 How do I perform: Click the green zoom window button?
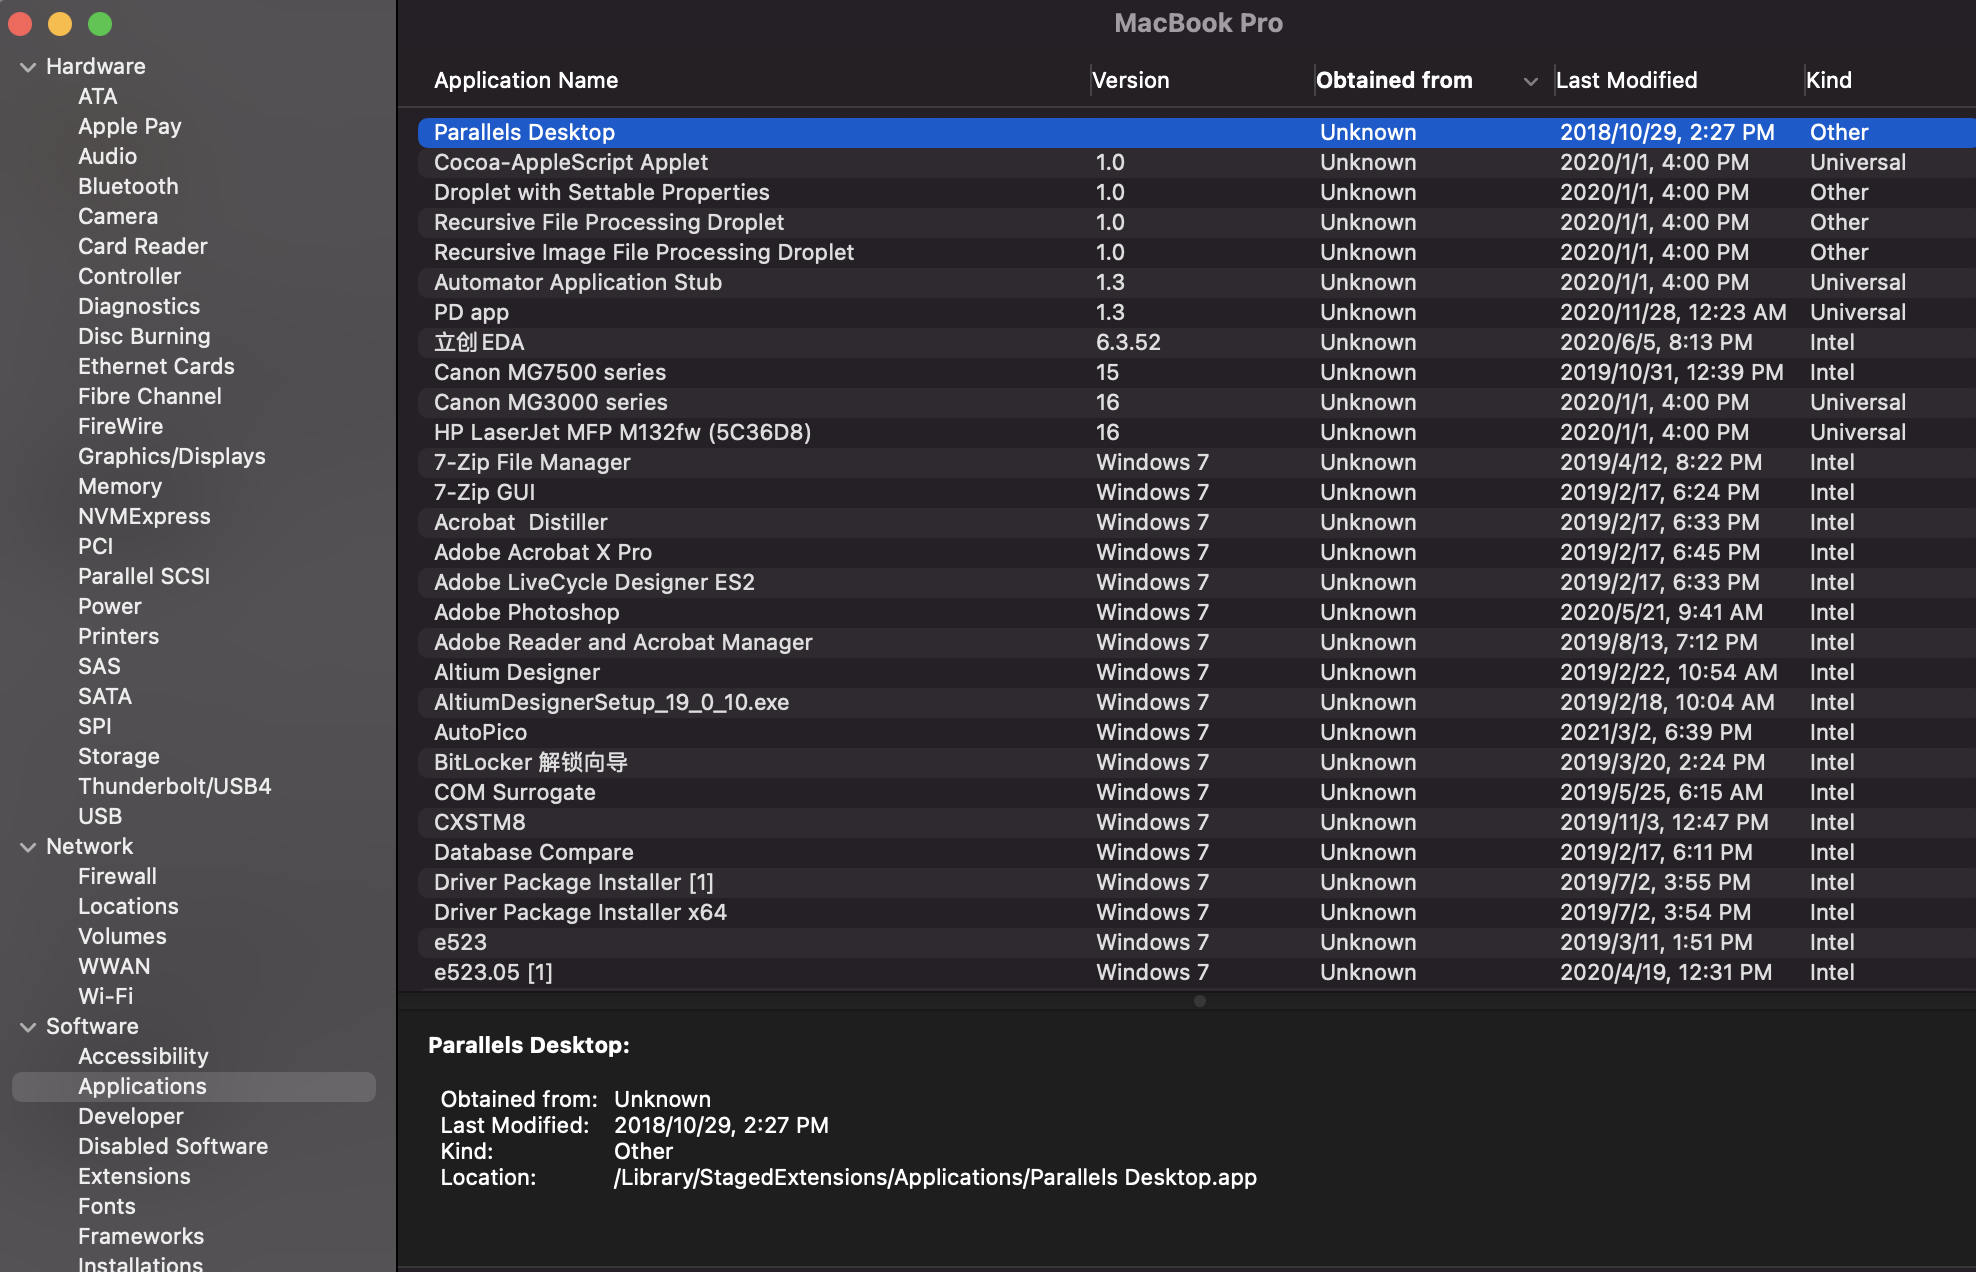[100, 24]
